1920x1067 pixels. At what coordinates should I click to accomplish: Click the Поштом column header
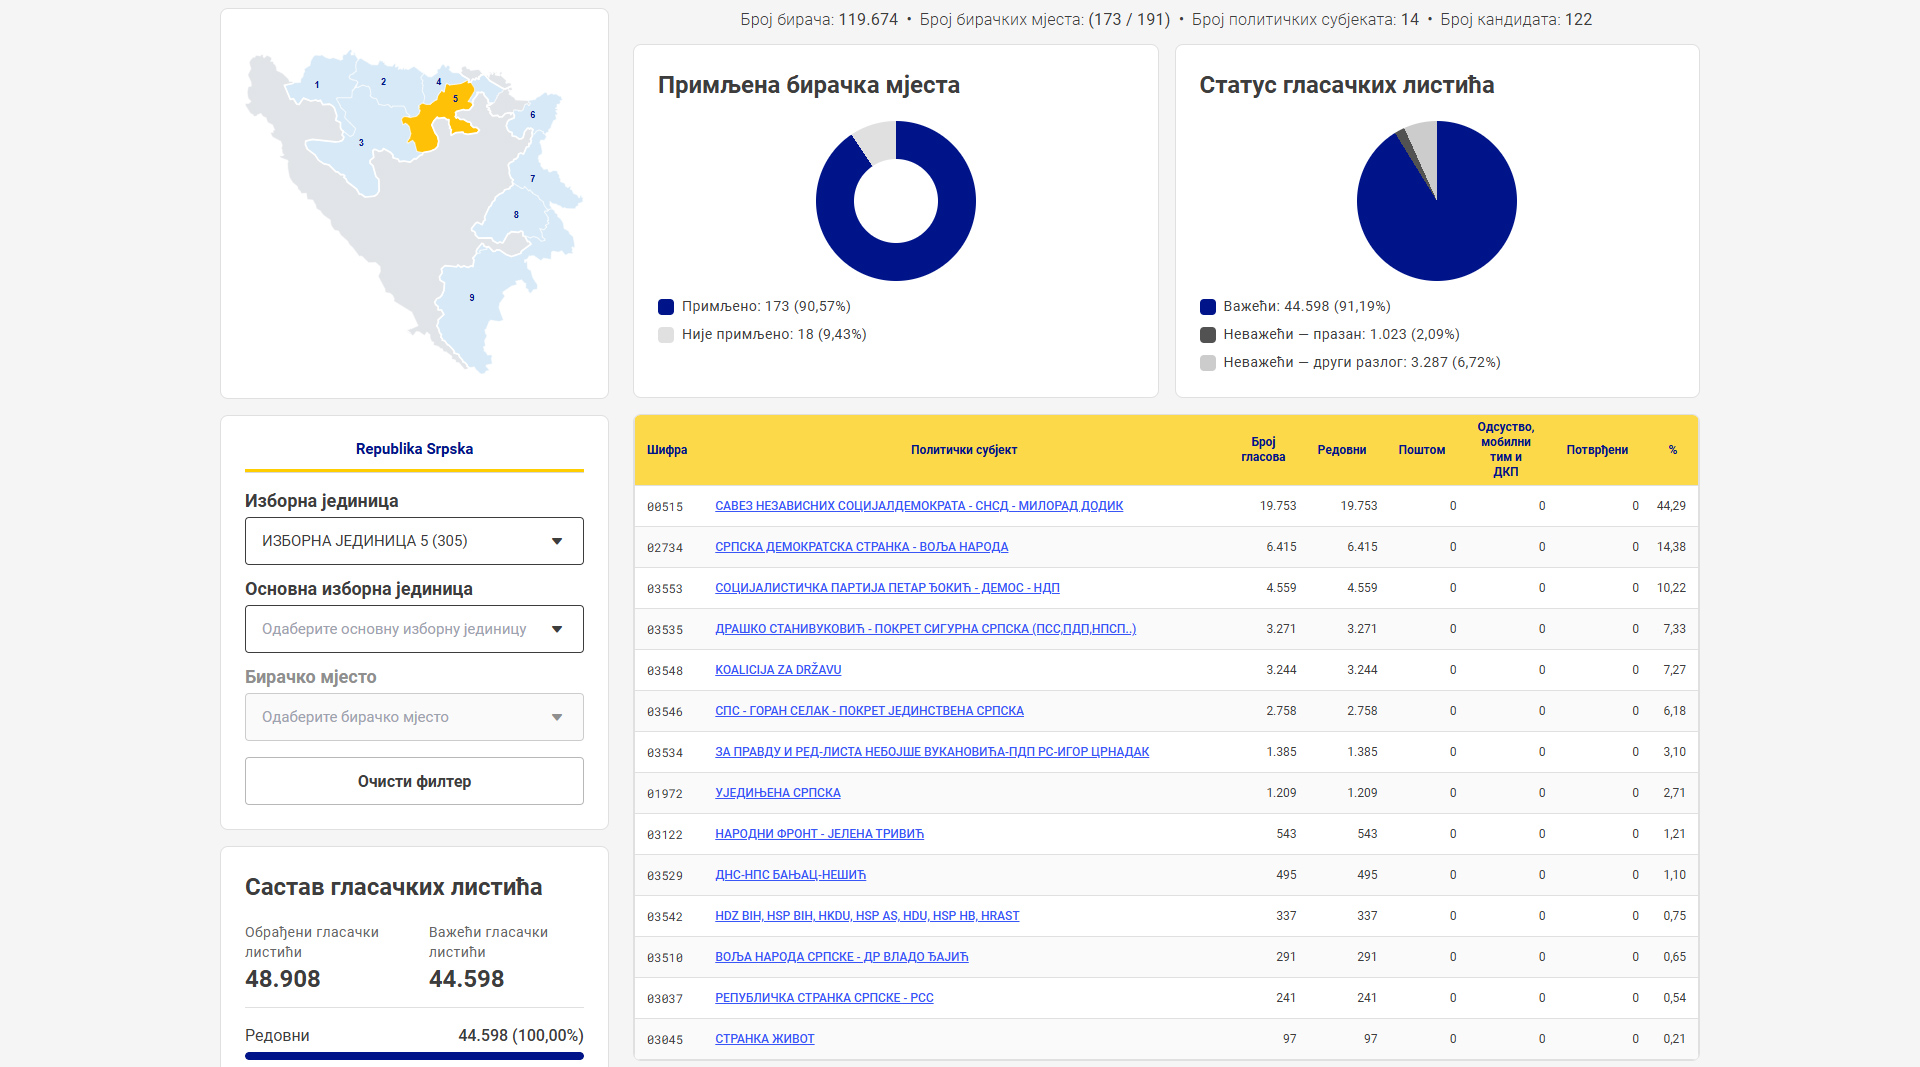pos(1422,450)
